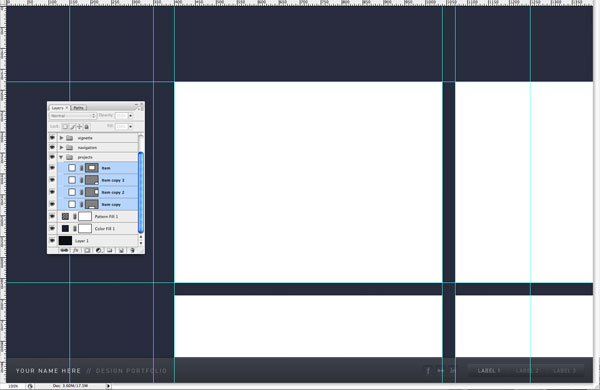
Task: Add a layer mask icon
Action: pos(87,250)
